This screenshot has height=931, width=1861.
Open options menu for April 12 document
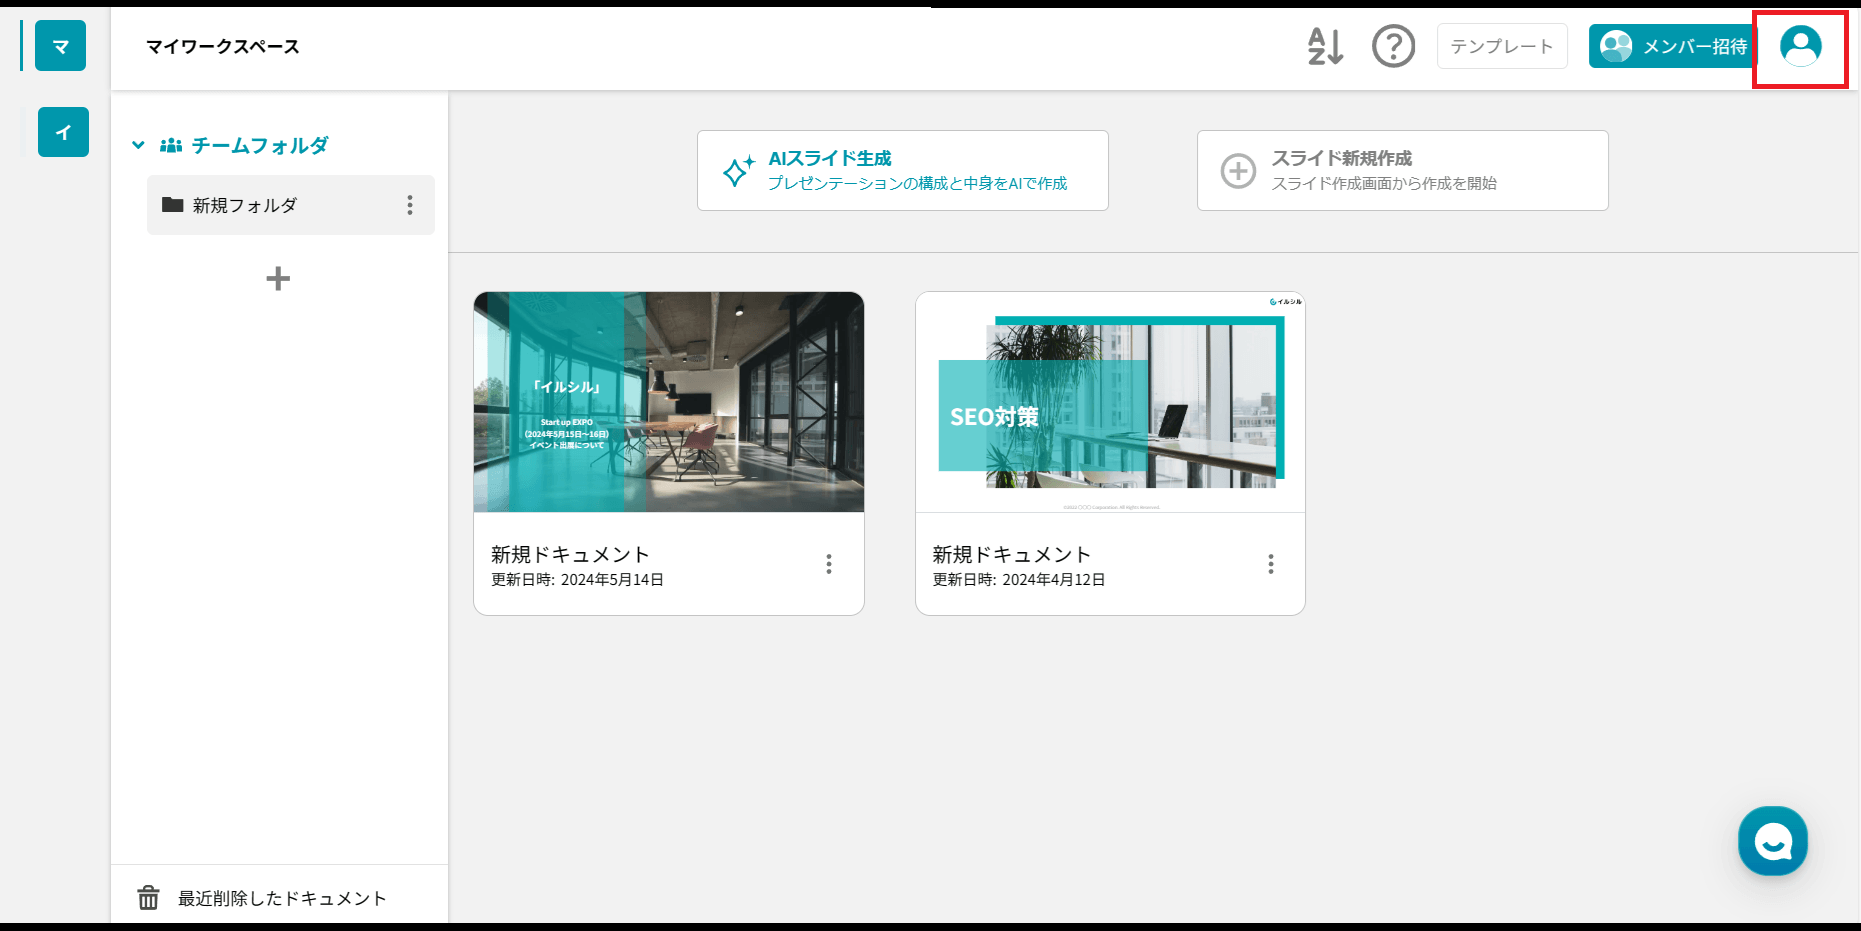(1271, 564)
